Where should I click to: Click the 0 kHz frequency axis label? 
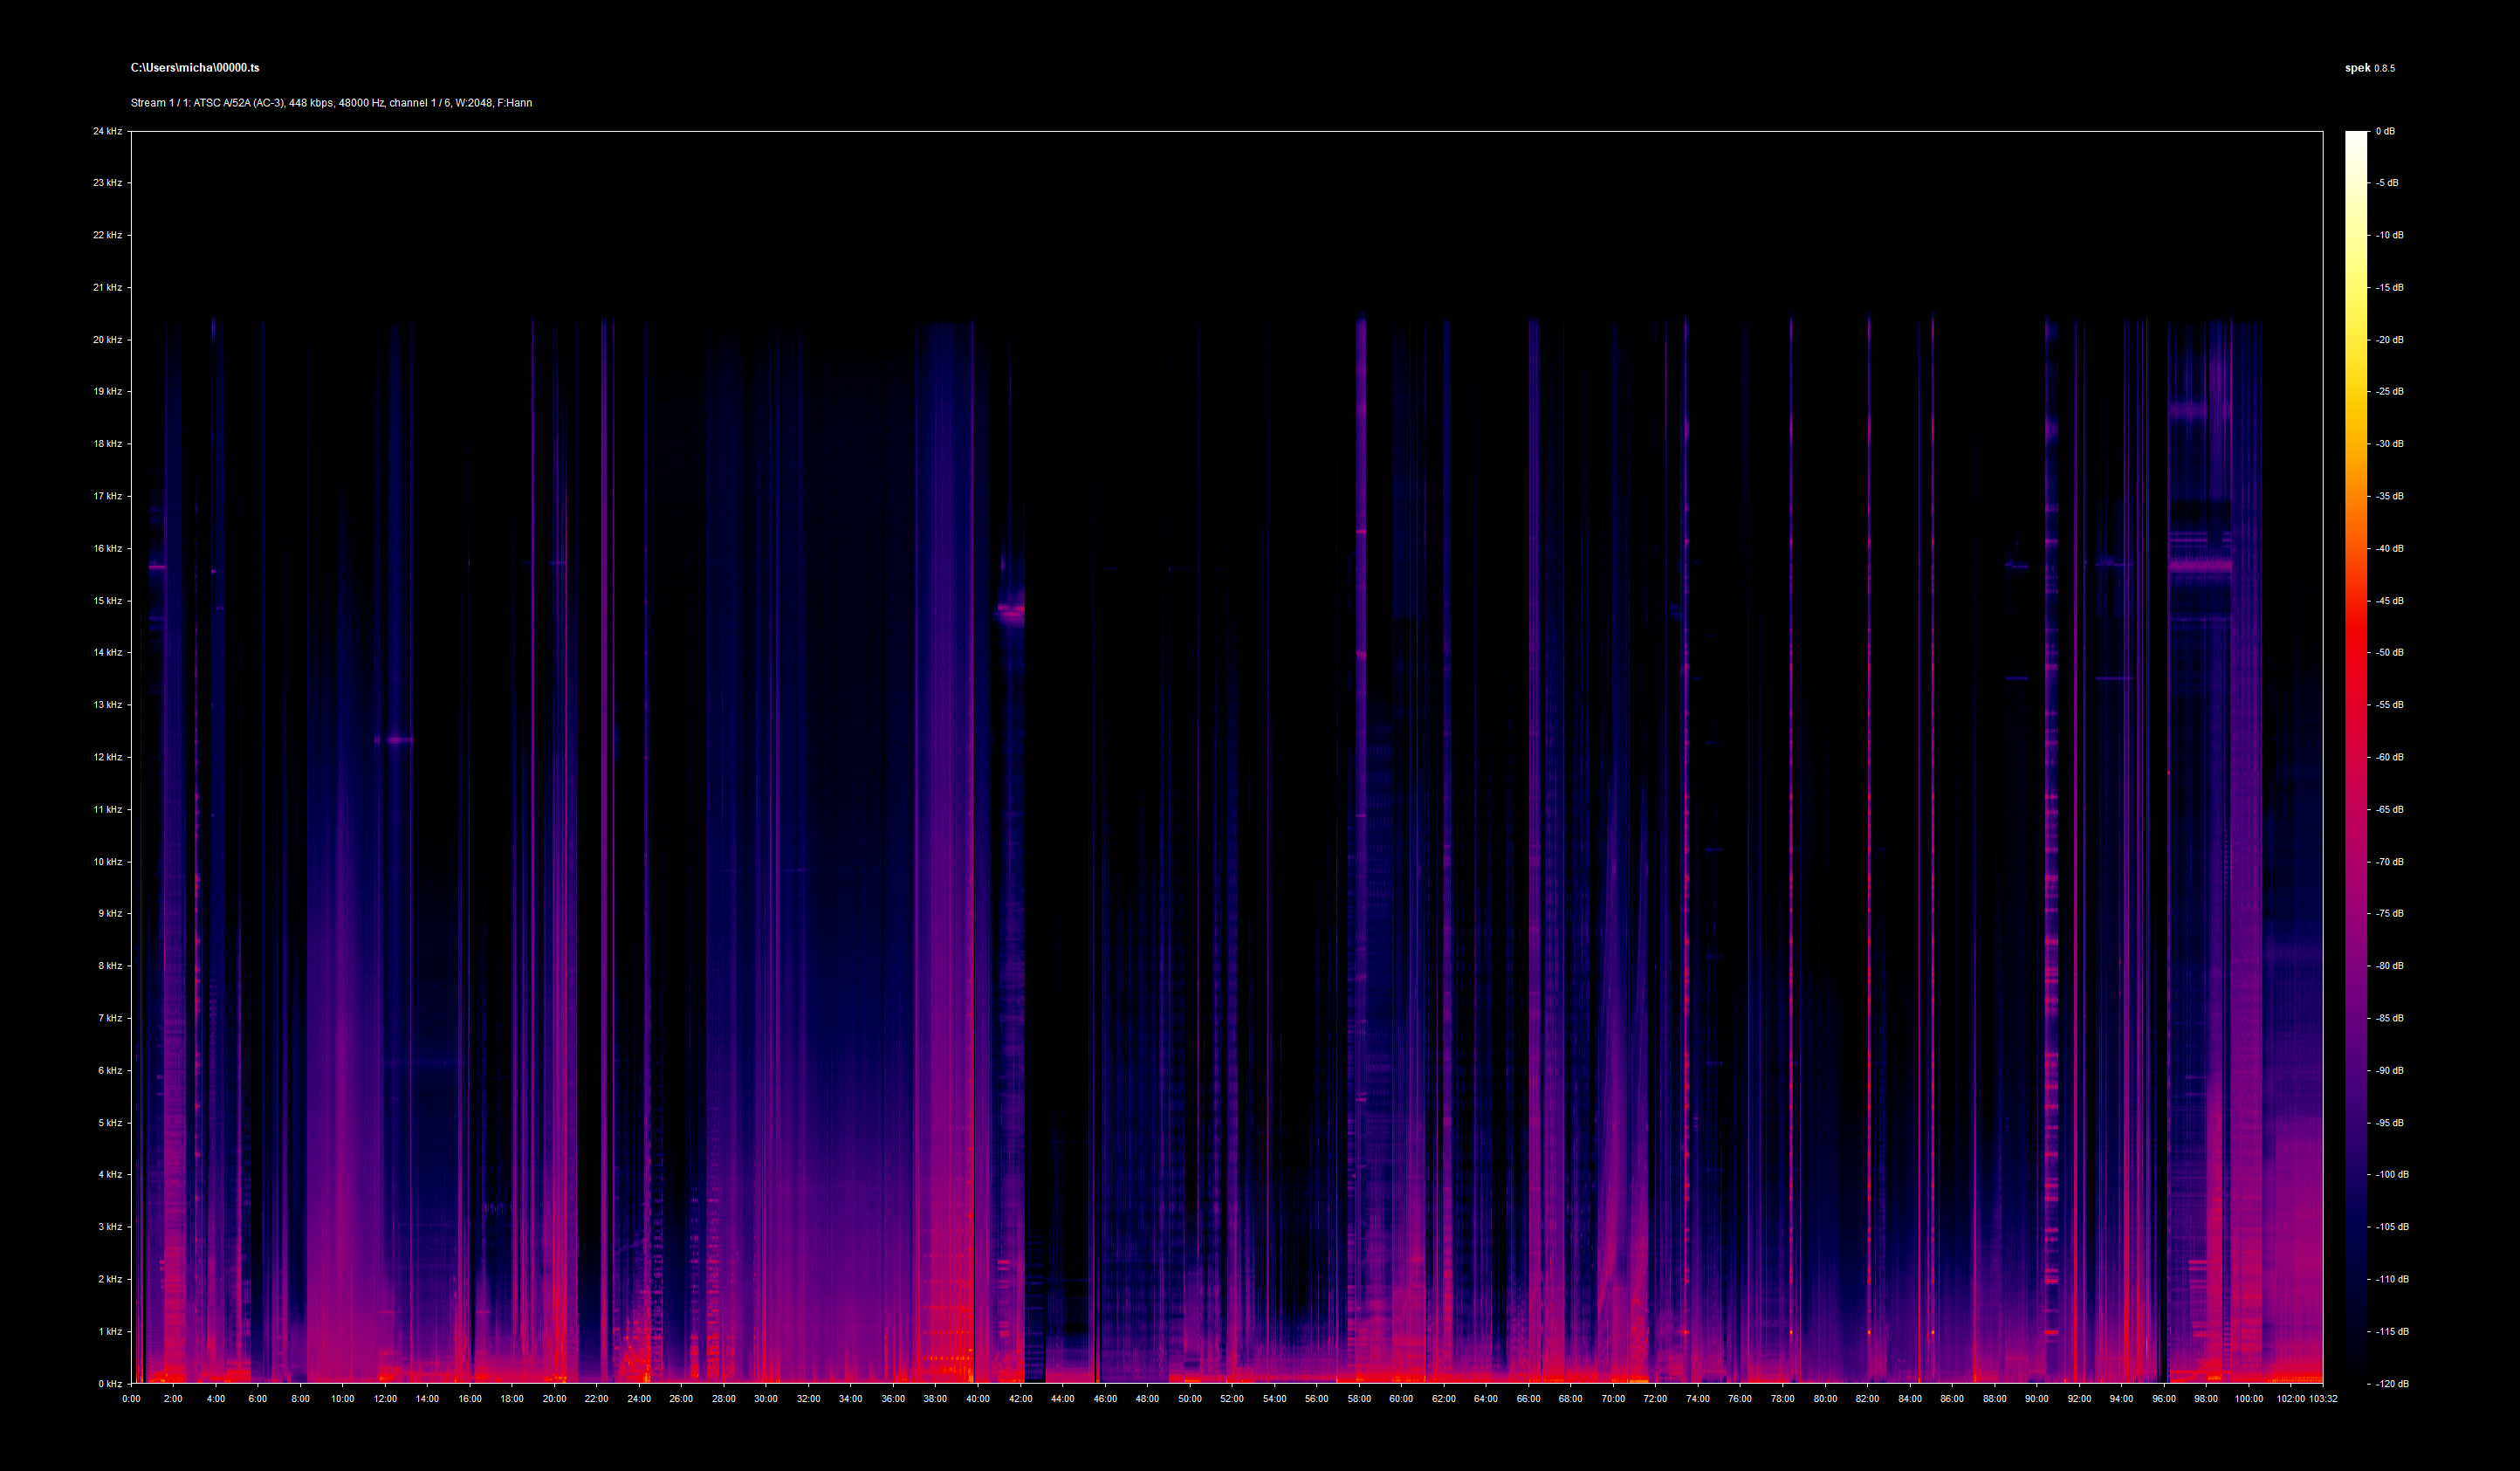click(109, 1384)
